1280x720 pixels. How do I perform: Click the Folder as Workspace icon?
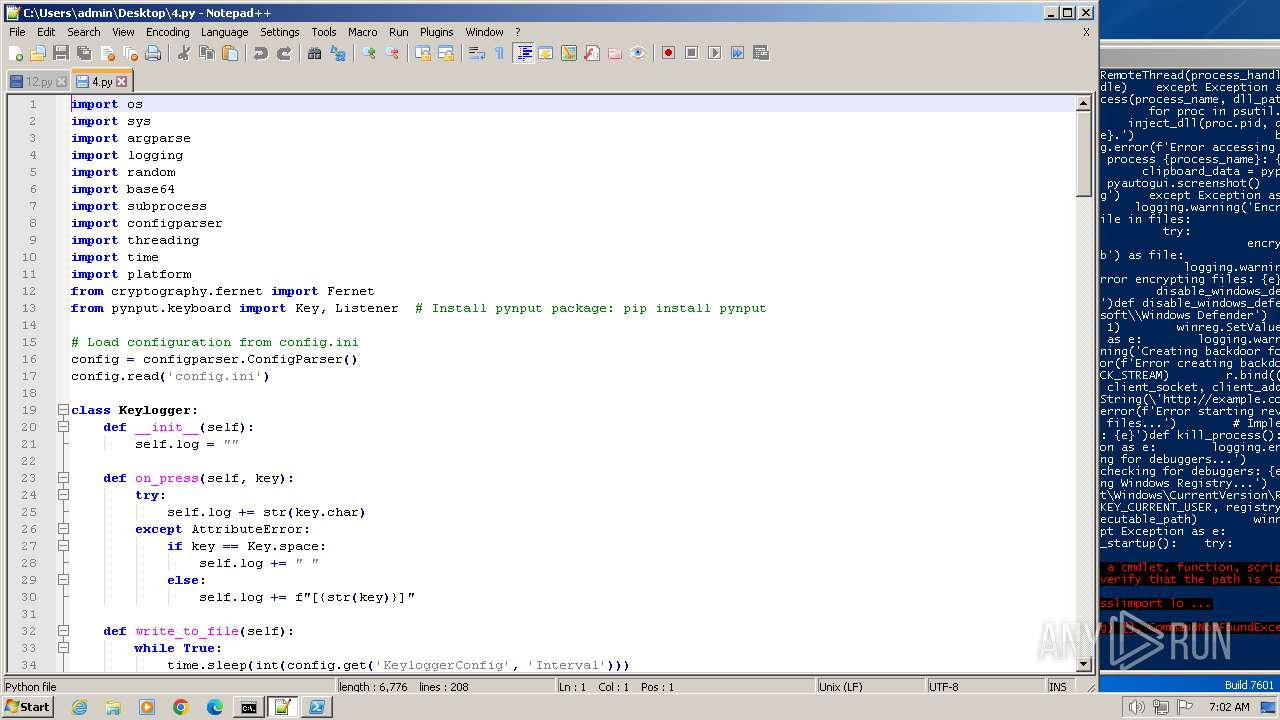coord(615,53)
